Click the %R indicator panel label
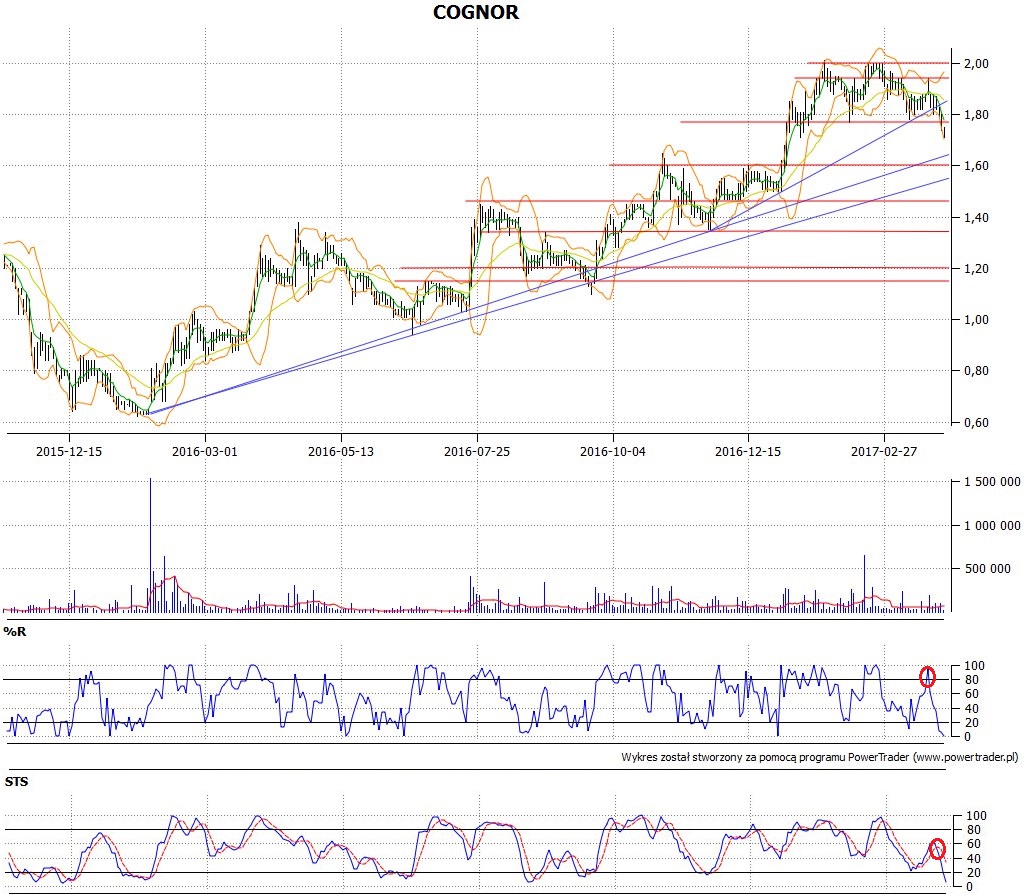 pyautogui.click(x=15, y=632)
